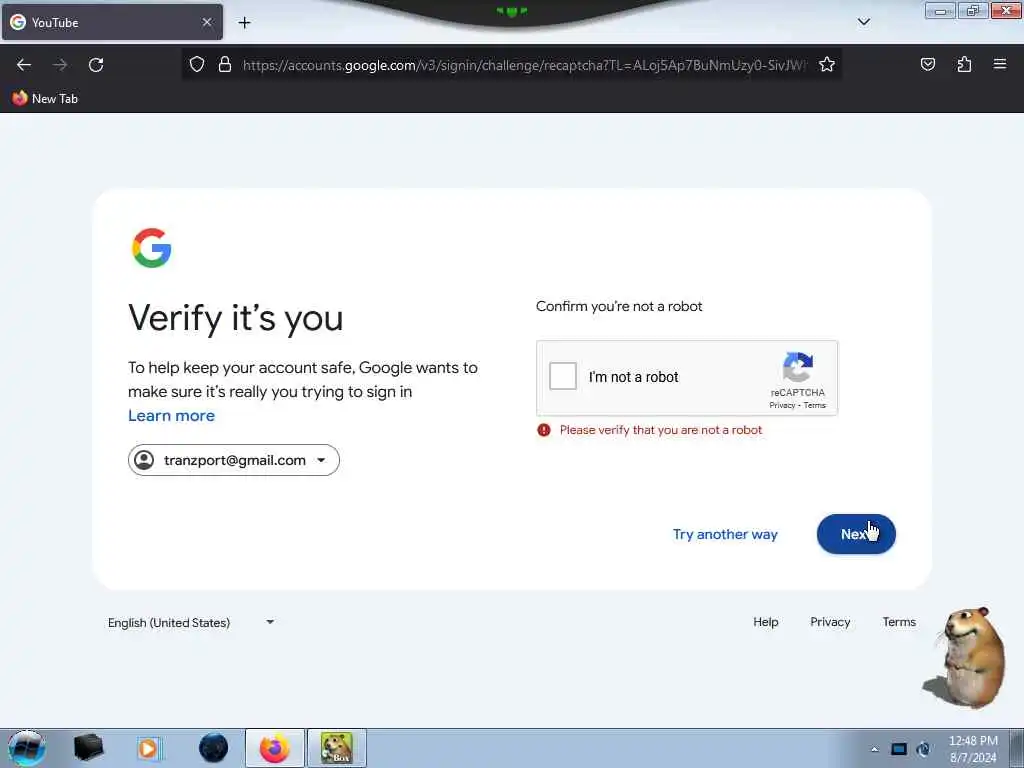This screenshot has height=768, width=1024.
Task: Open the Save to Pocket icon
Action: tap(927, 64)
